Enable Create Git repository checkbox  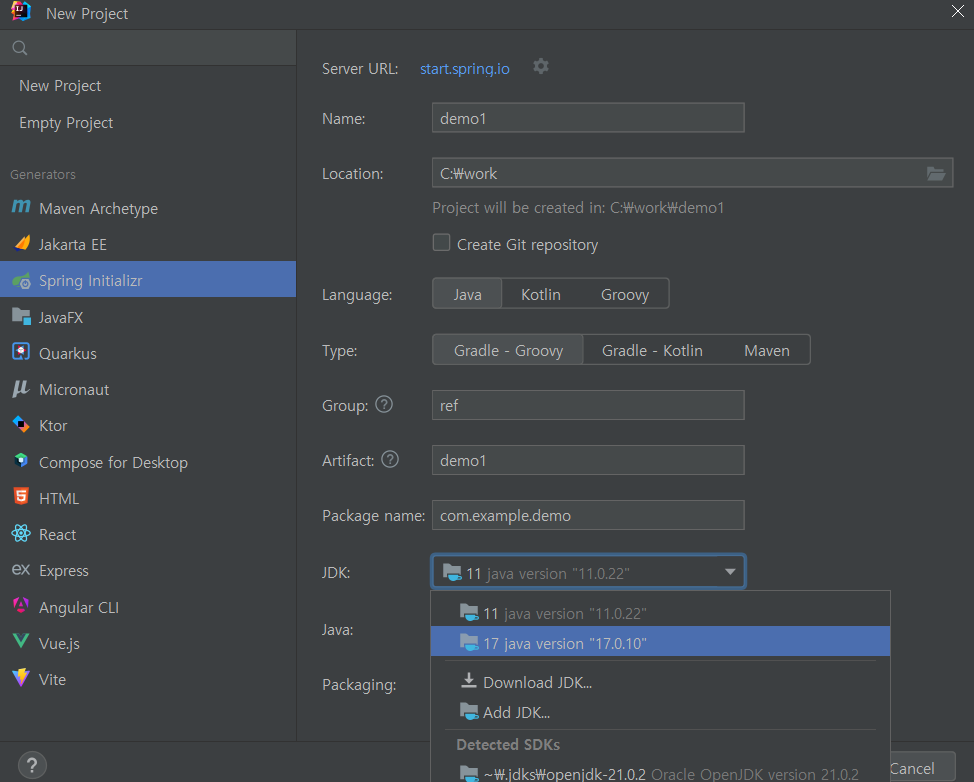441,242
